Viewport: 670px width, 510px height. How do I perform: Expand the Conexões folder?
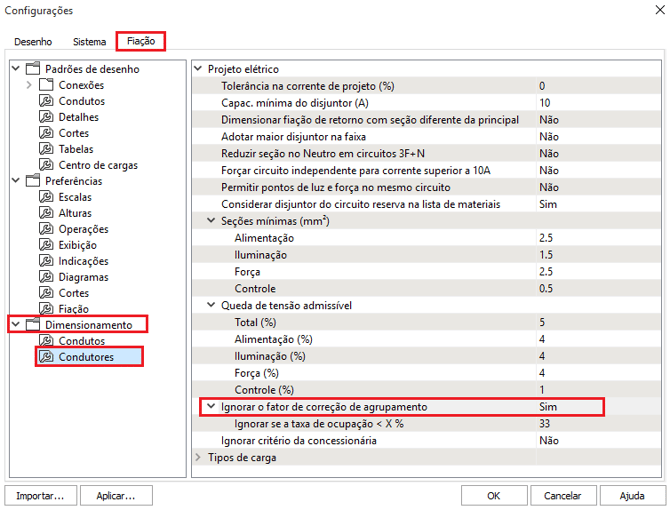(x=29, y=85)
